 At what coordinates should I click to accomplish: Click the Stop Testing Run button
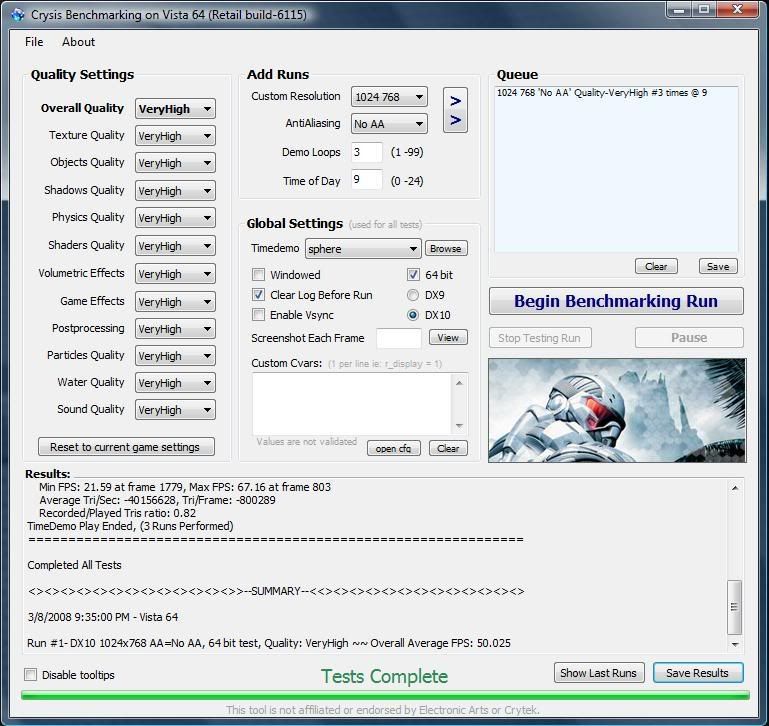click(x=540, y=338)
